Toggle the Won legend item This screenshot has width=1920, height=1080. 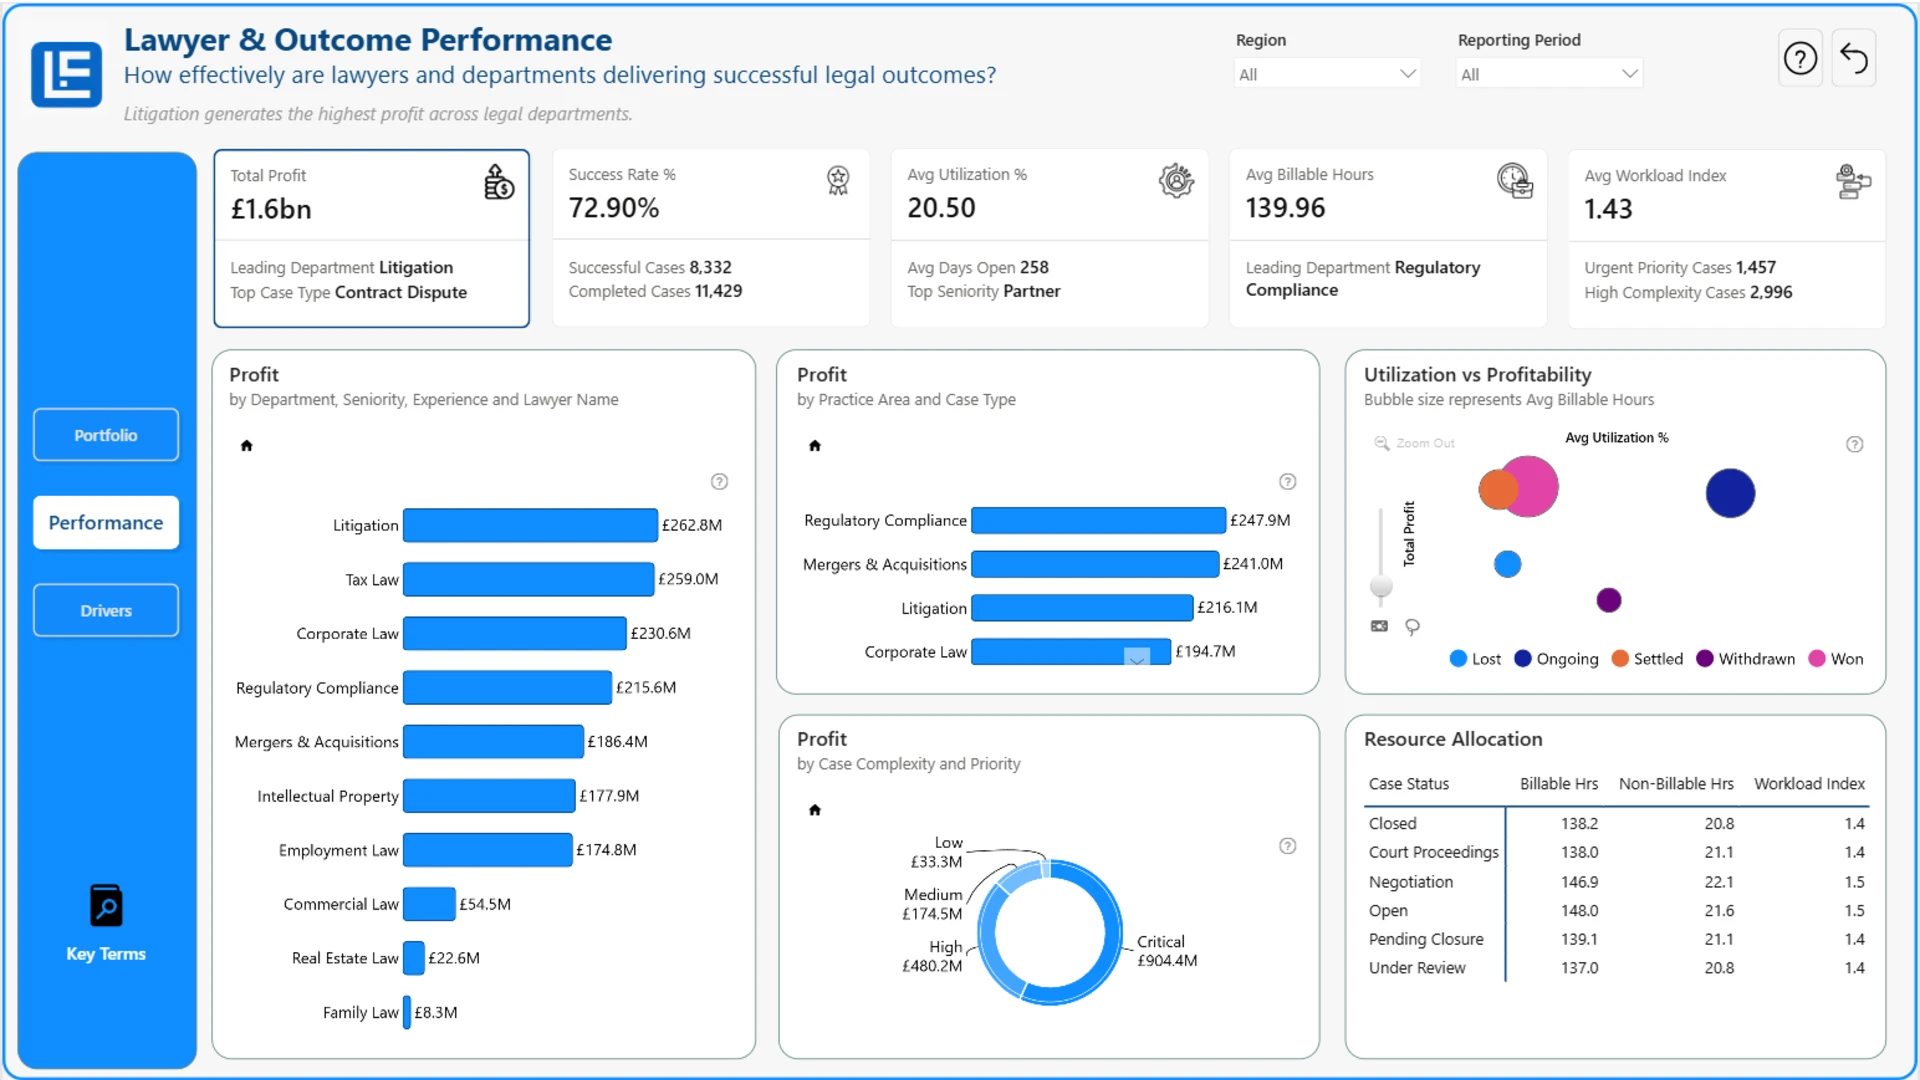(1836, 659)
